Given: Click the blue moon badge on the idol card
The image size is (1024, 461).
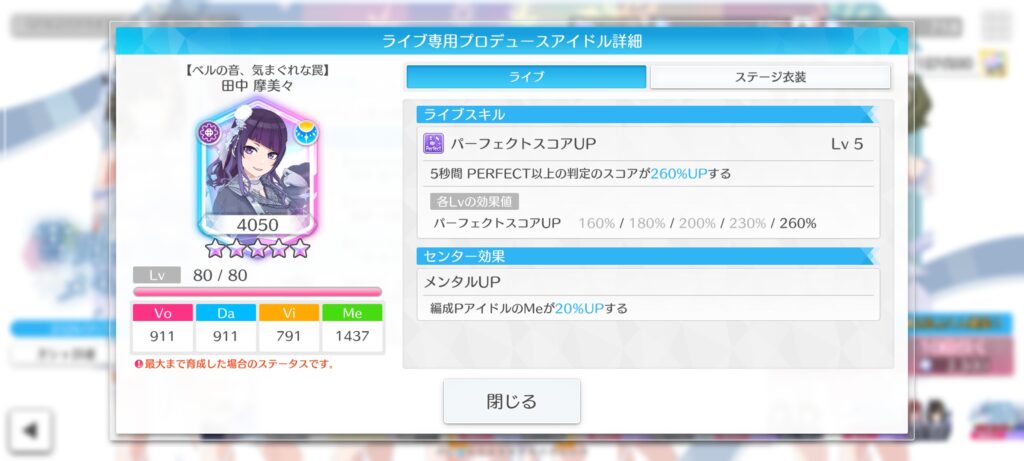Looking at the screenshot, I should point(306,133).
